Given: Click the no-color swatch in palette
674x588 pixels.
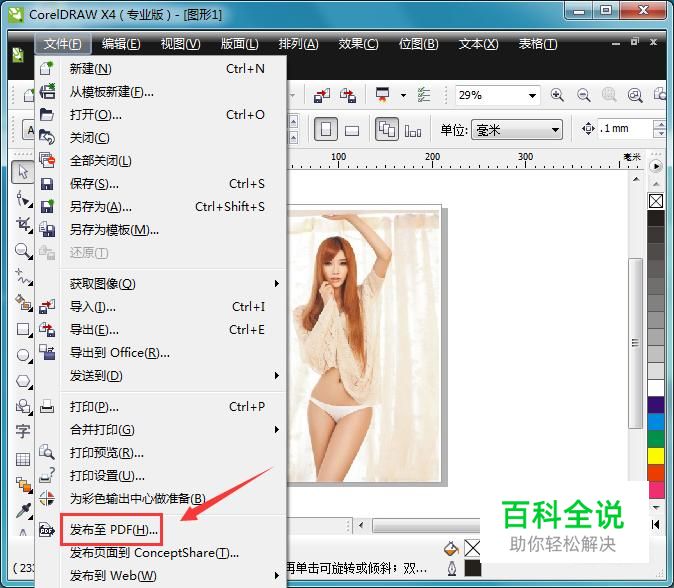Looking at the screenshot, I should (656, 201).
